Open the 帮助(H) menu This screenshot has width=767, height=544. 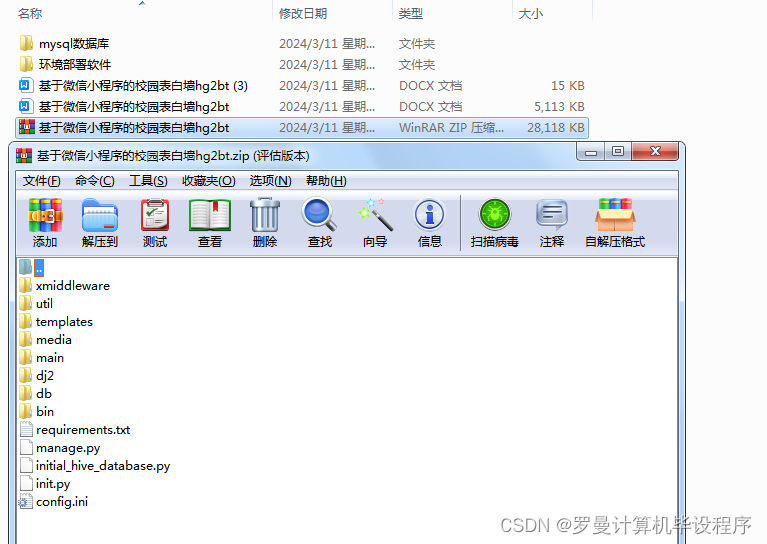pyautogui.click(x=326, y=181)
